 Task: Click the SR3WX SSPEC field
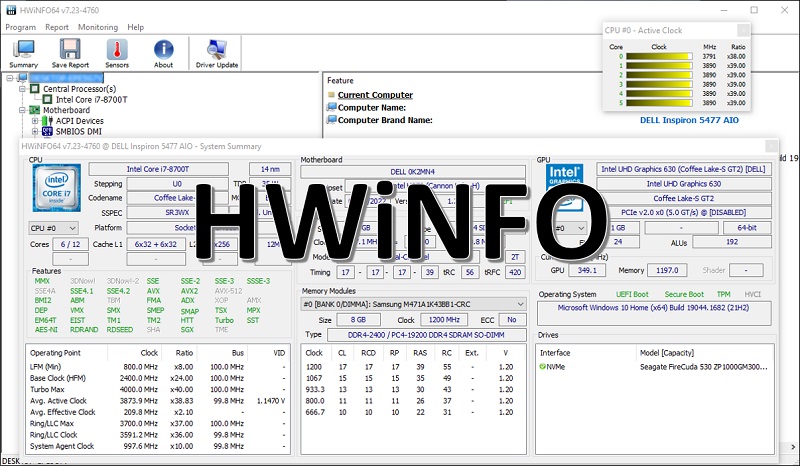click(177, 212)
